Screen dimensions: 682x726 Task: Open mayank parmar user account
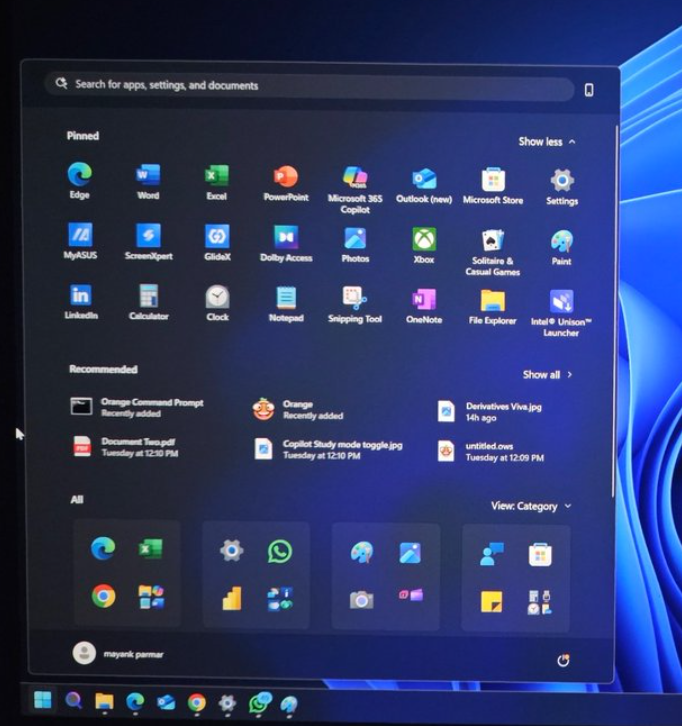tap(119, 653)
